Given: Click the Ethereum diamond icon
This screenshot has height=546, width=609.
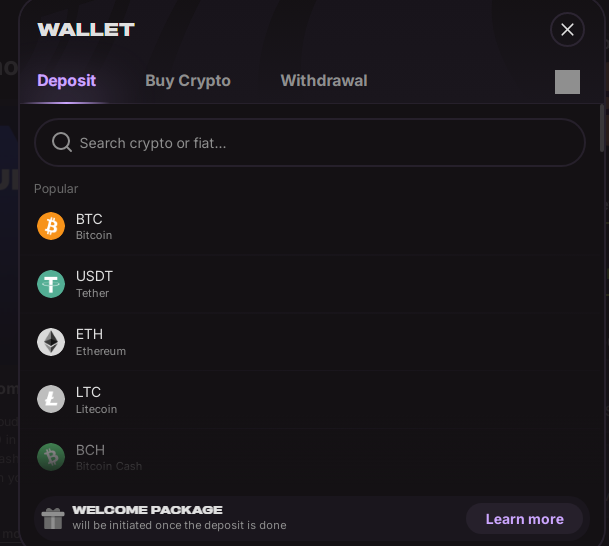Looking at the screenshot, I should point(51,342).
